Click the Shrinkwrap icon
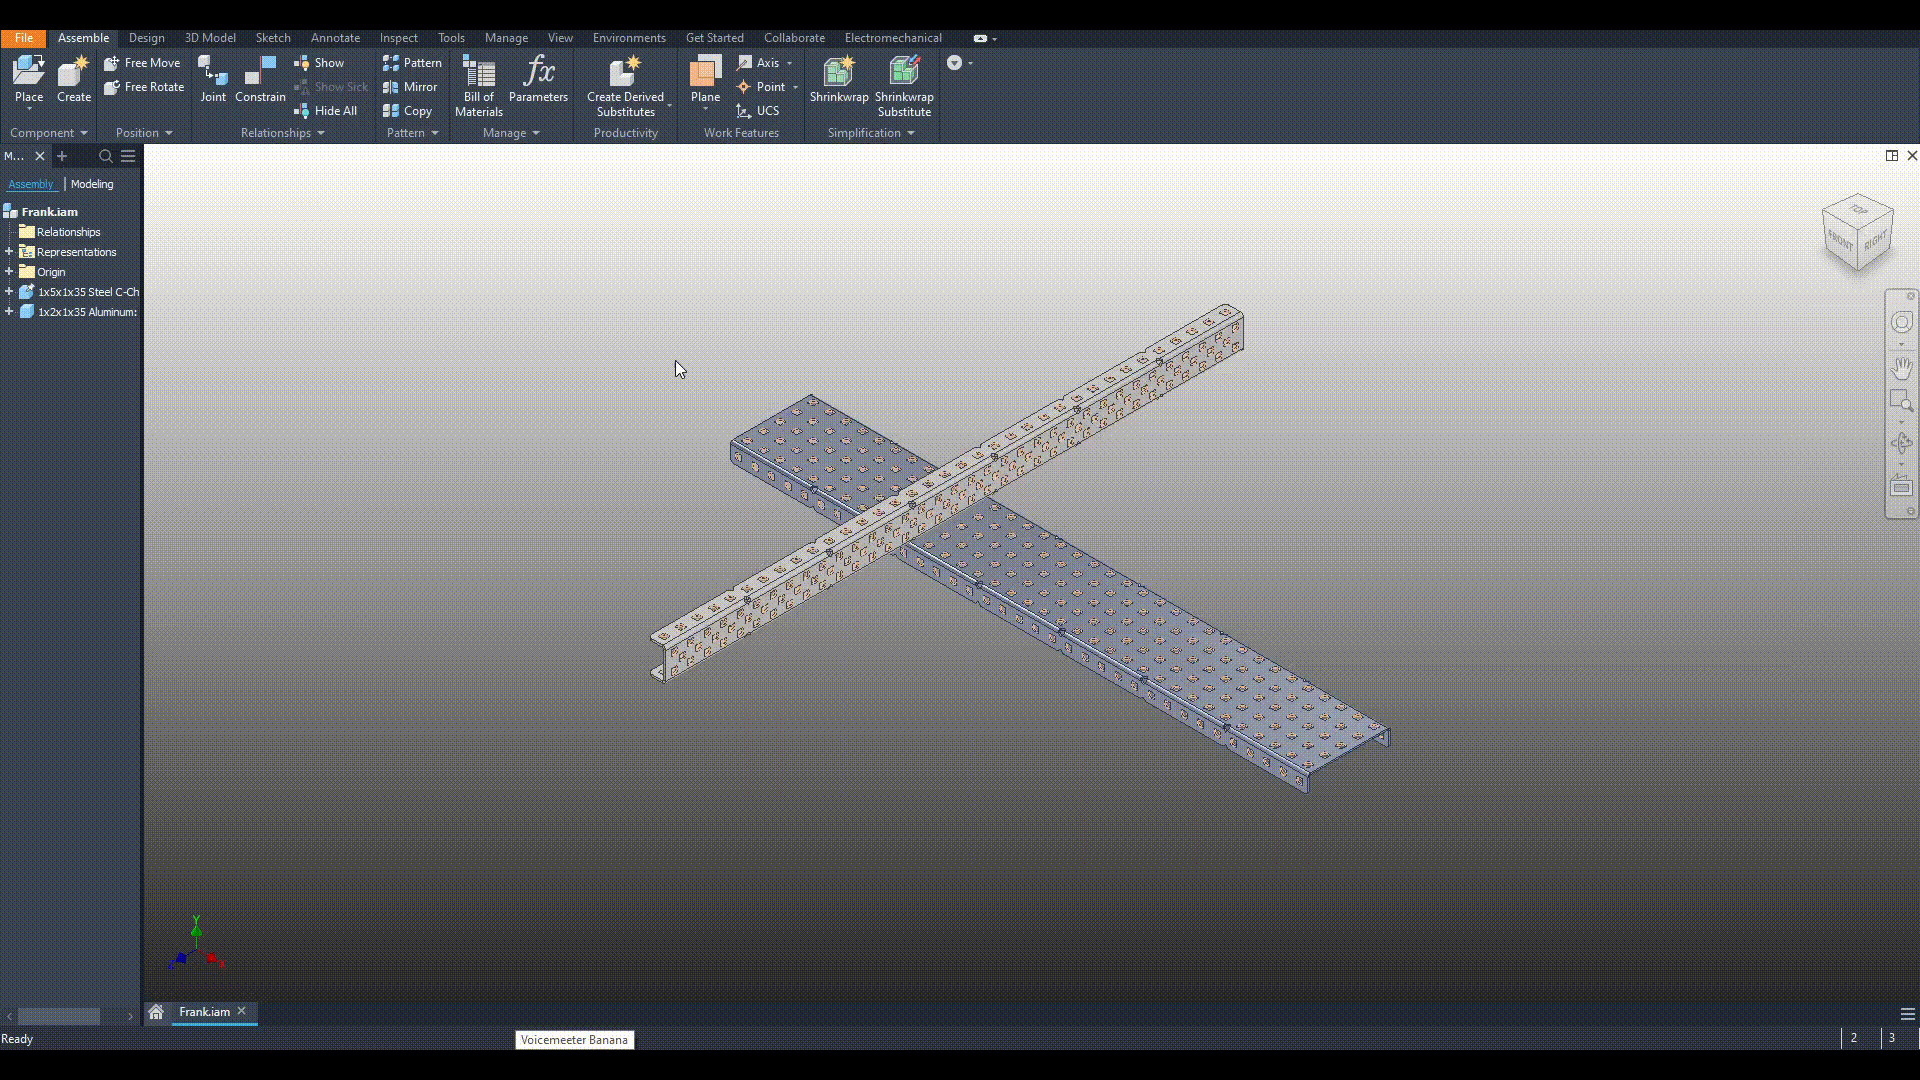 [839, 79]
